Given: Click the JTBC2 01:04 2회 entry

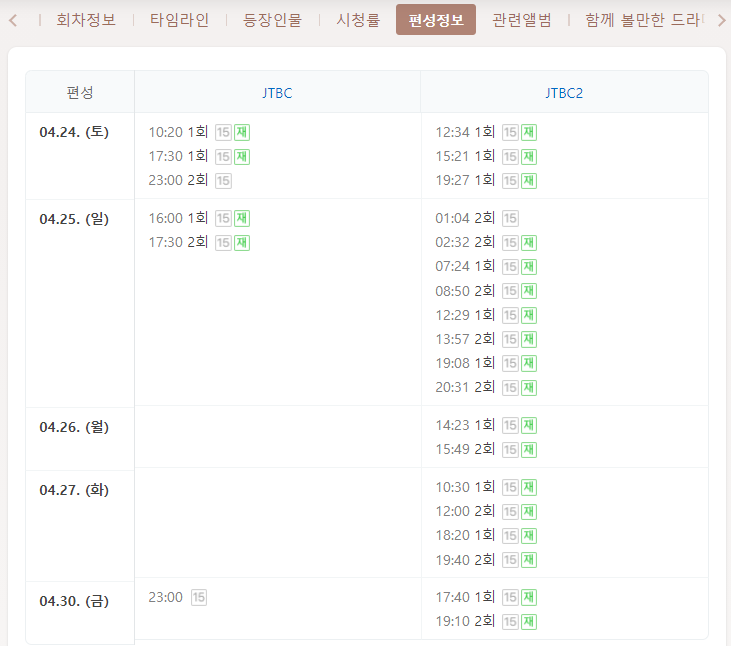Looking at the screenshot, I should click(477, 218).
